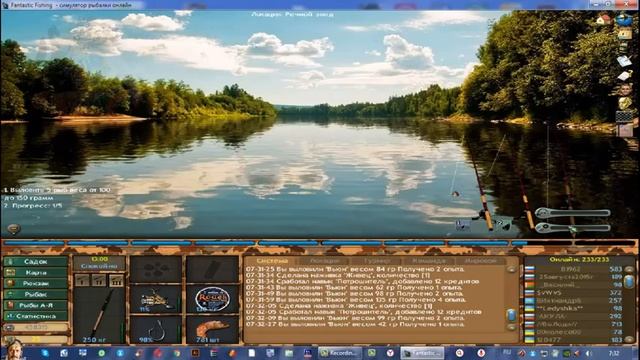Switch to rod slot I
The width and height of the screenshot is (640, 360).
coord(82,280)
